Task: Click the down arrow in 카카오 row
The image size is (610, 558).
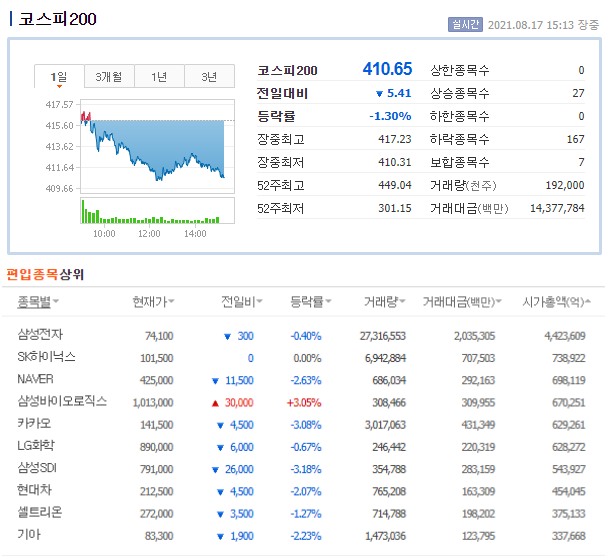Action: [x=220, y=425]
